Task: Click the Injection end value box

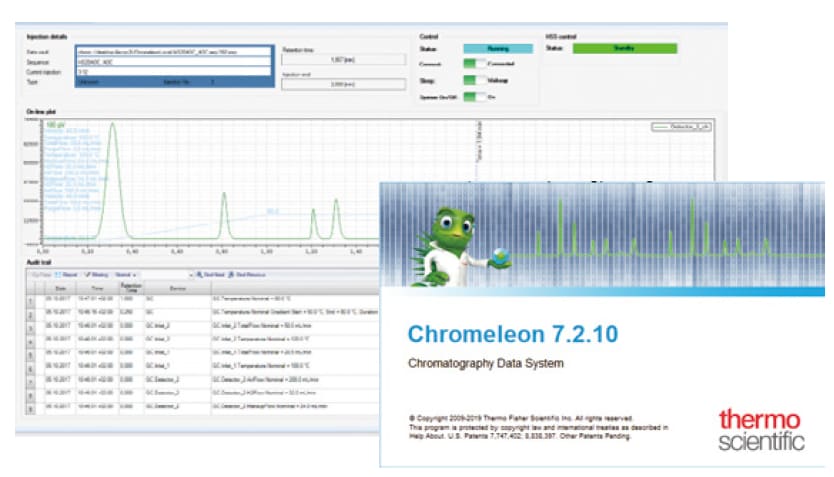Action: coord(344,84)
